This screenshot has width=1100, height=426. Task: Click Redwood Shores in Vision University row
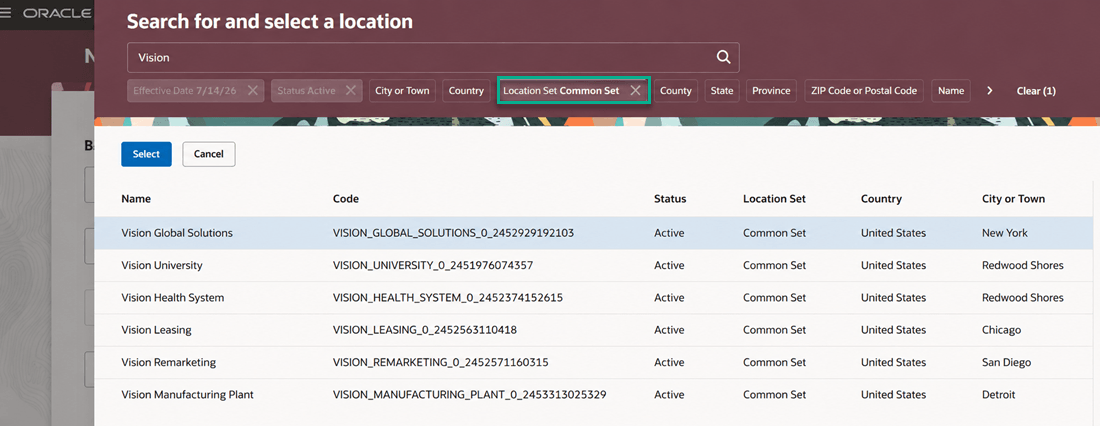pyautogui.click(x=1023, y=265)
